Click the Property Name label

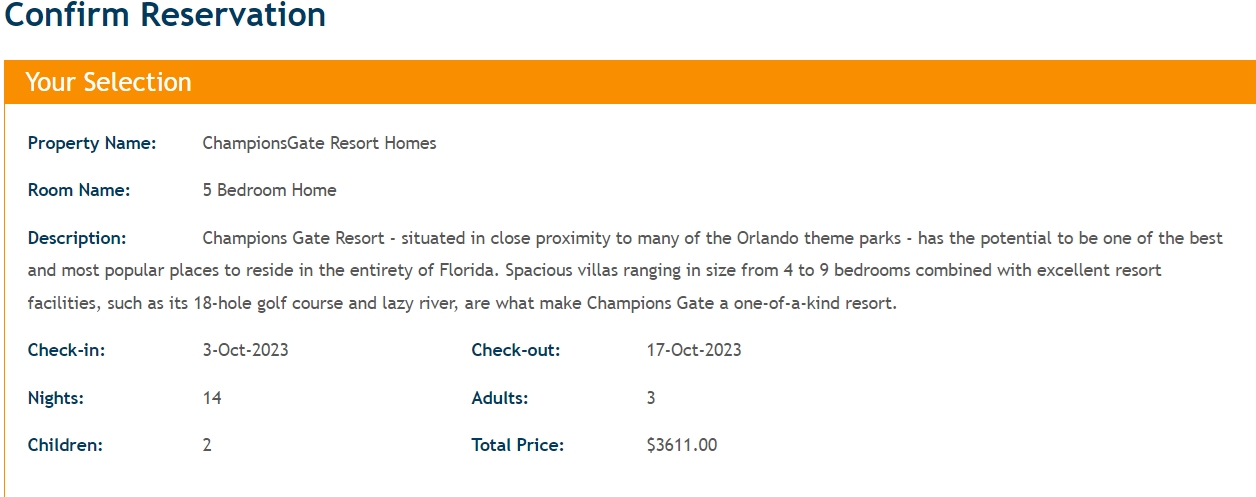pyautogui.click(x=92, y=143)
